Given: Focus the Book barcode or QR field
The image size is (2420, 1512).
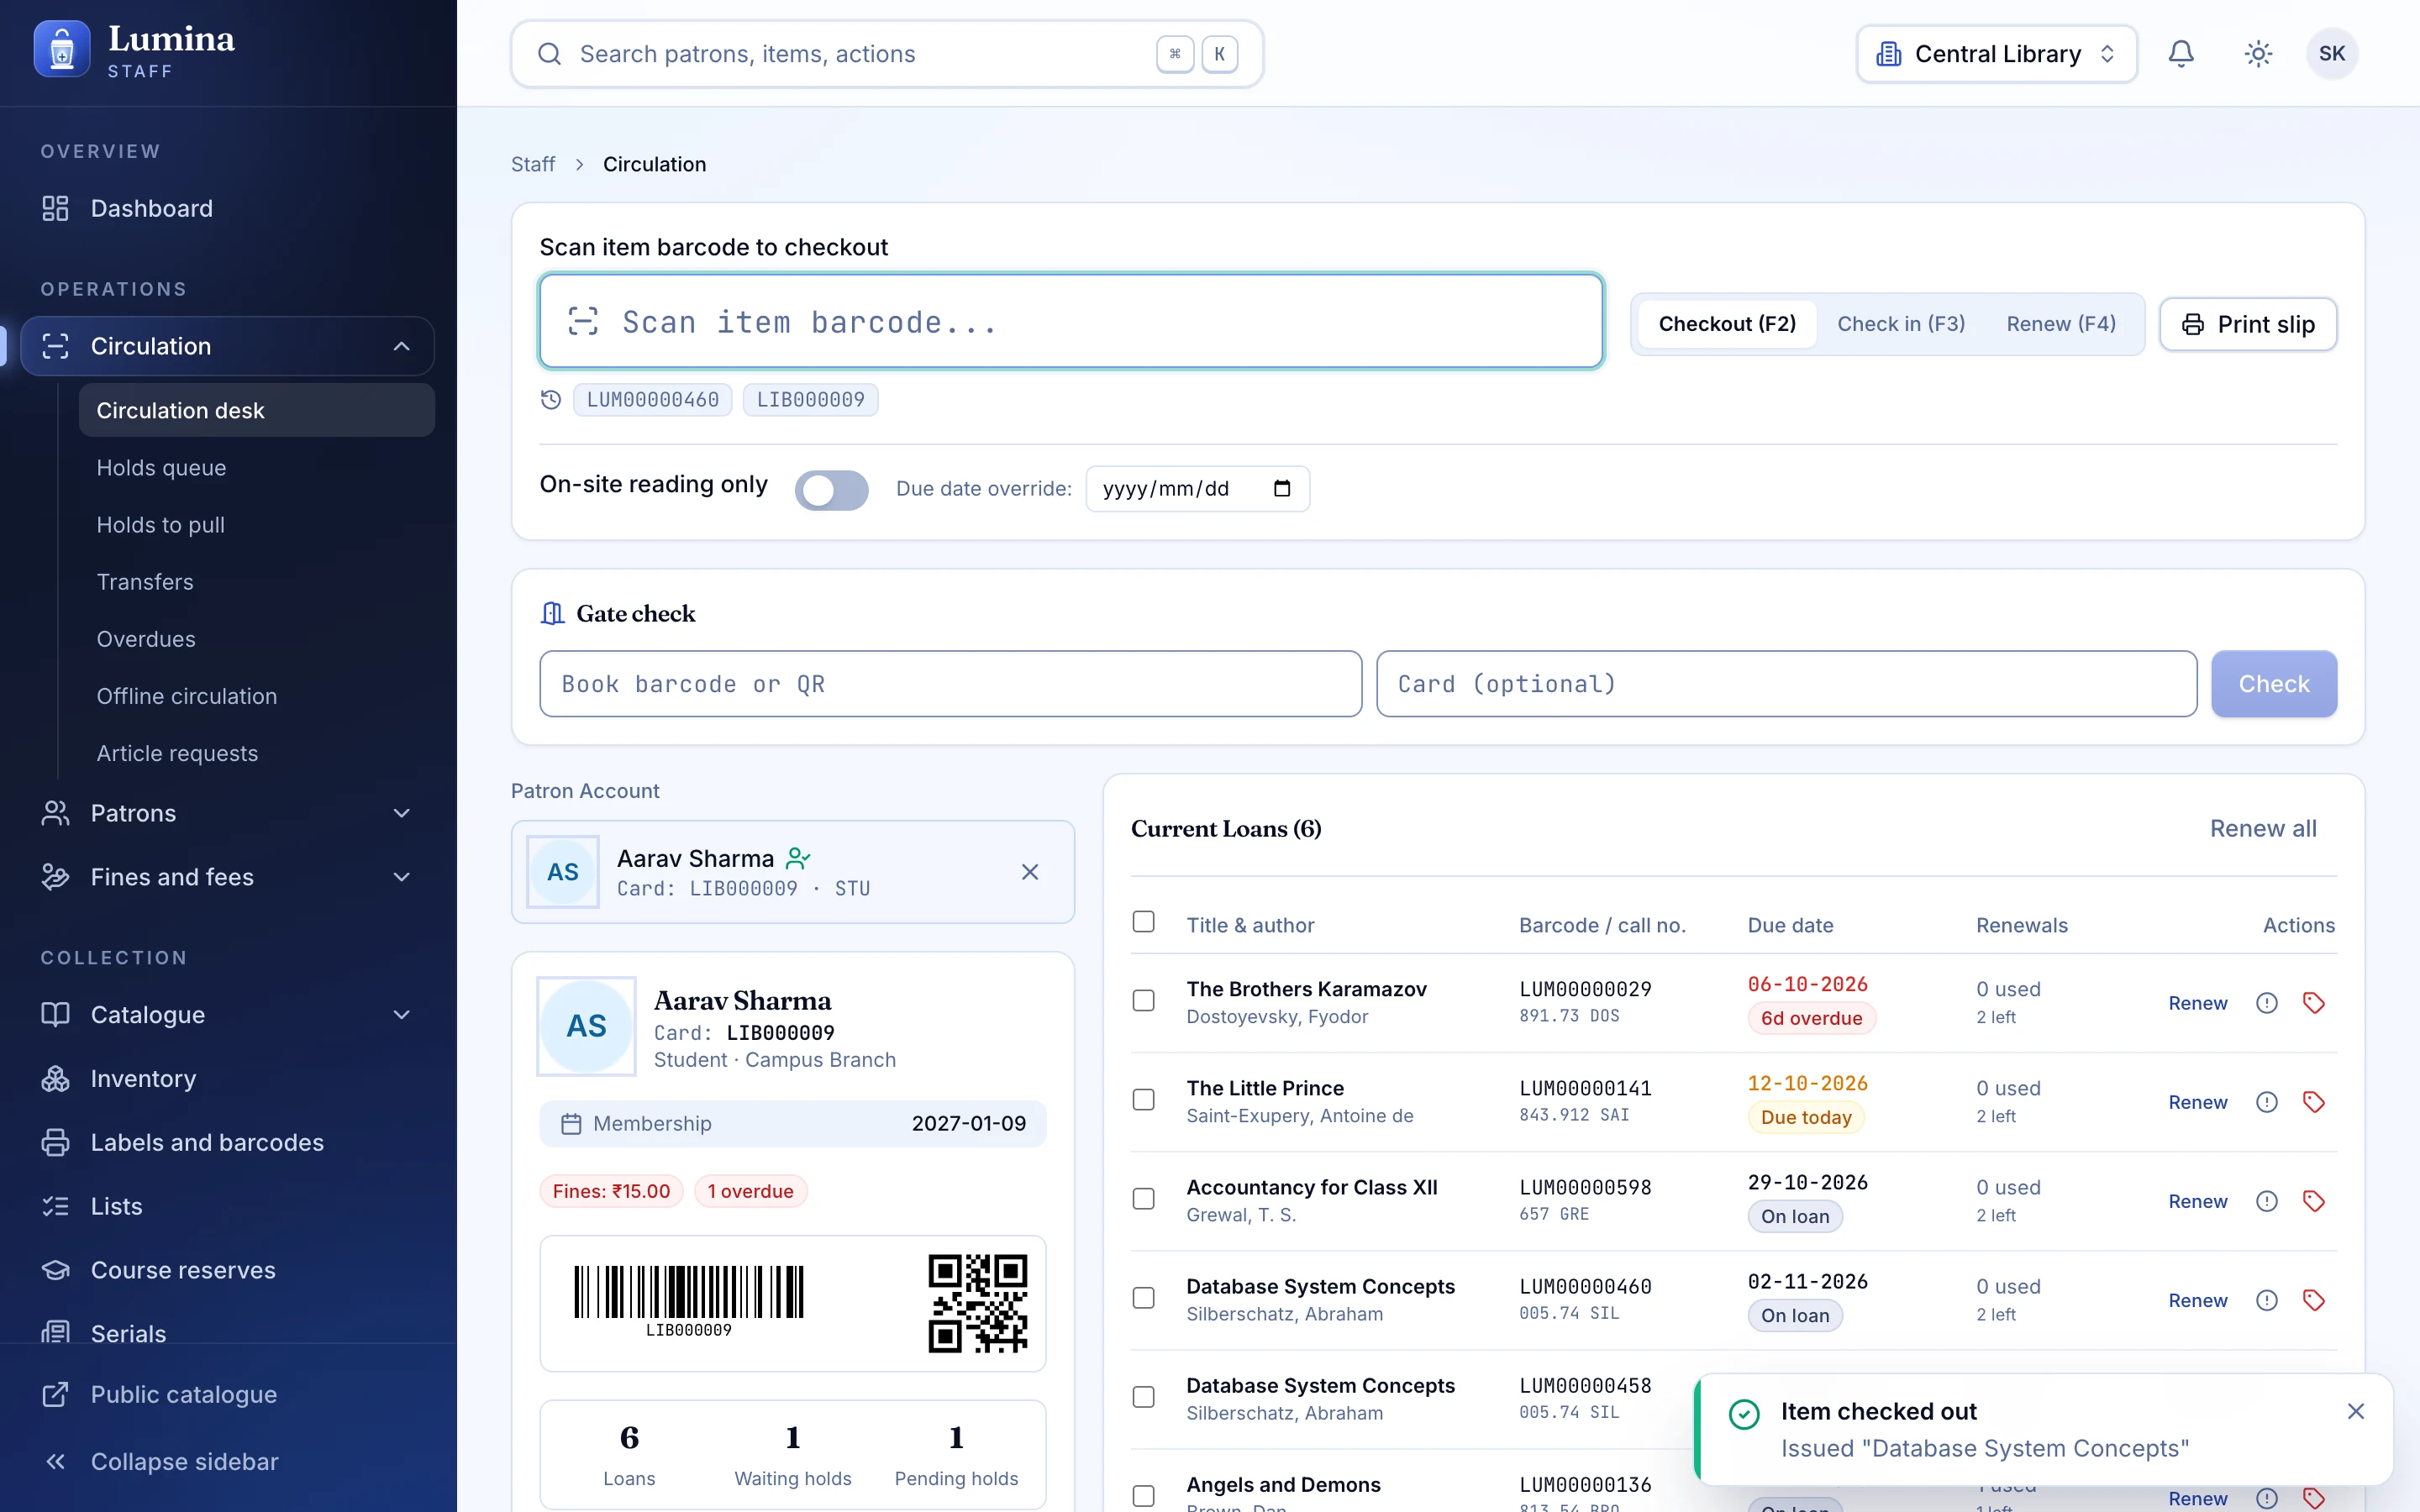Looking at the screenshot, I should tap(950, 684).
